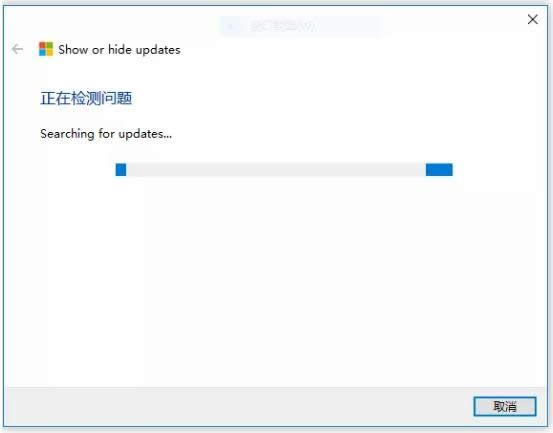
Task: Click the empty white area below the progress bar
Action: click(x=275, y=282)
